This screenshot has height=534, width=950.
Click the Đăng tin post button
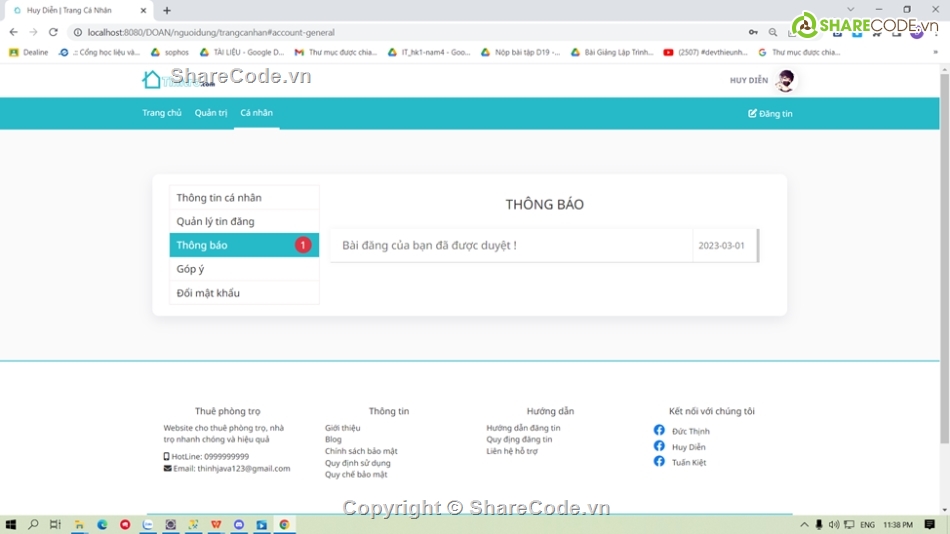point(770,113)
